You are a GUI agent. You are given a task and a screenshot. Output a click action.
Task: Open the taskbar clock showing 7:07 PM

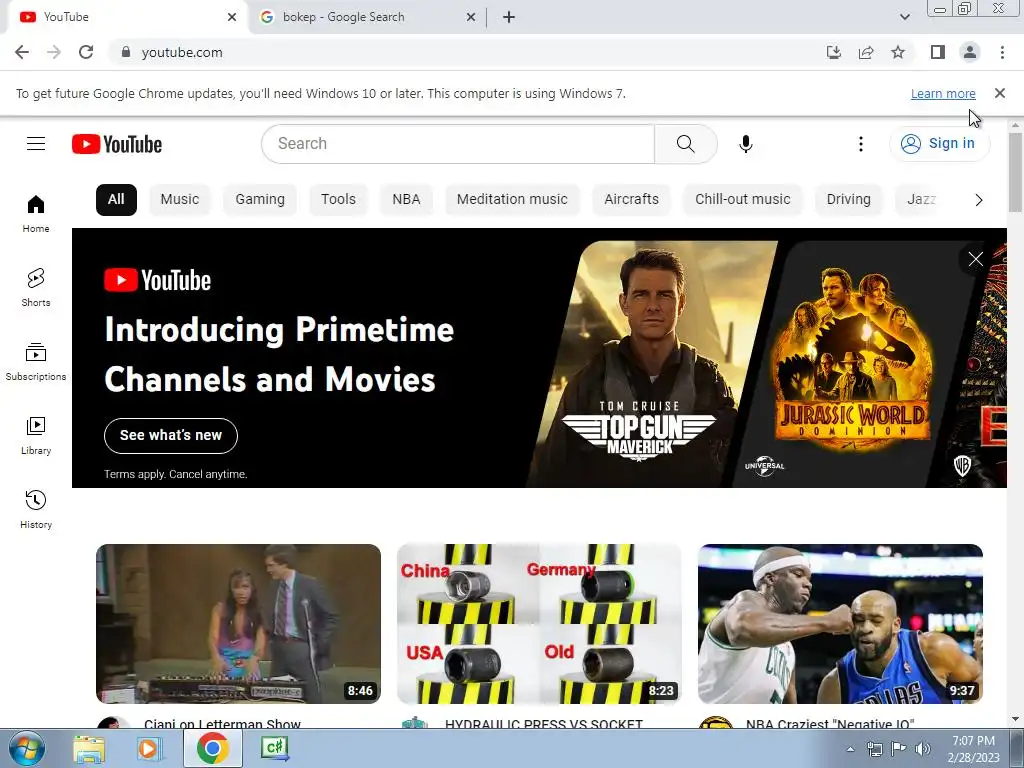[974, 749]
